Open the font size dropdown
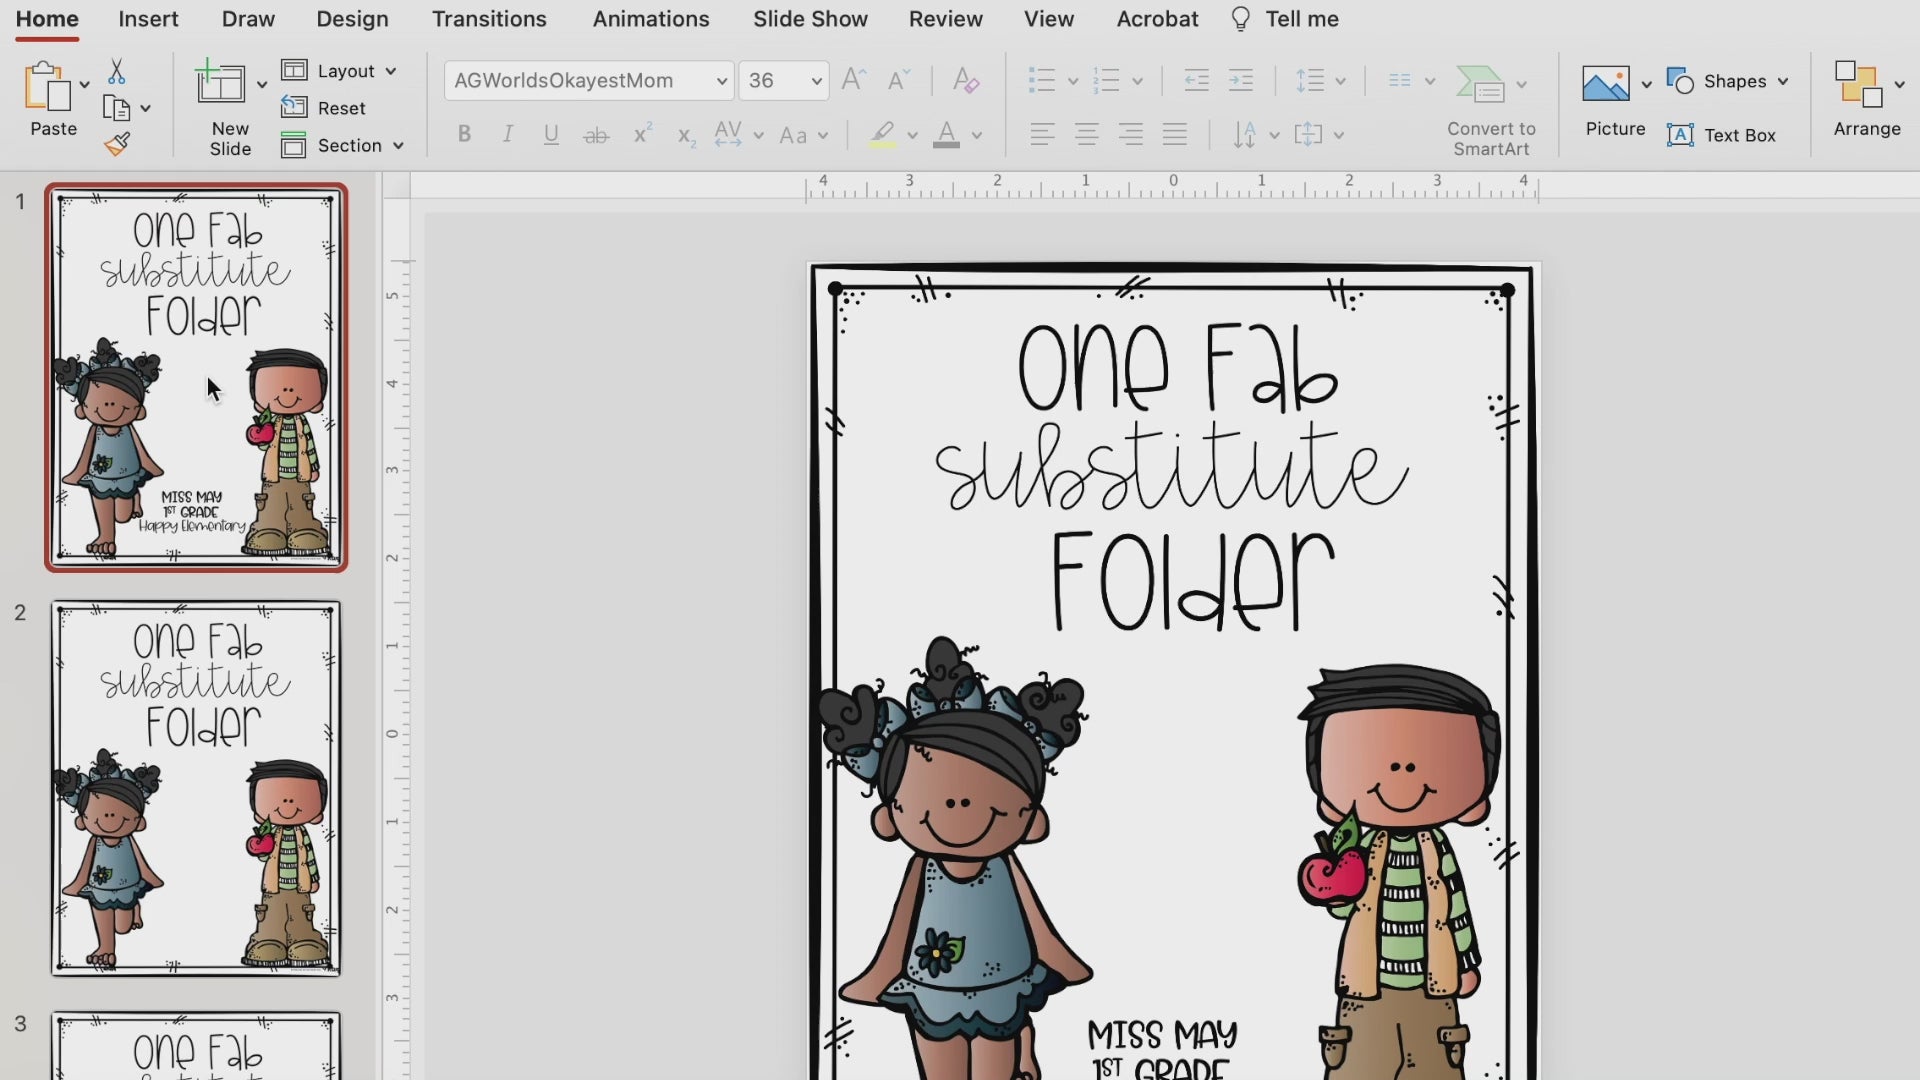This screenshot has width=1920, height=1080. coord(816,81)
